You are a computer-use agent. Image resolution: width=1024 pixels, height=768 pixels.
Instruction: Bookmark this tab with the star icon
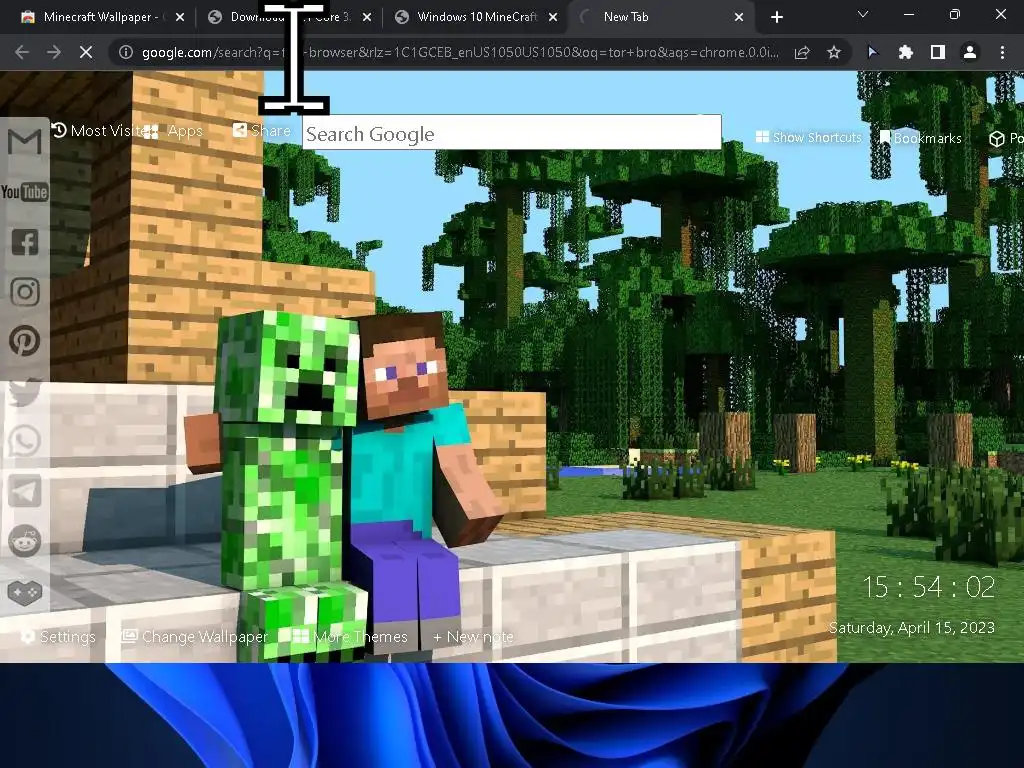[x=834, y=52]
